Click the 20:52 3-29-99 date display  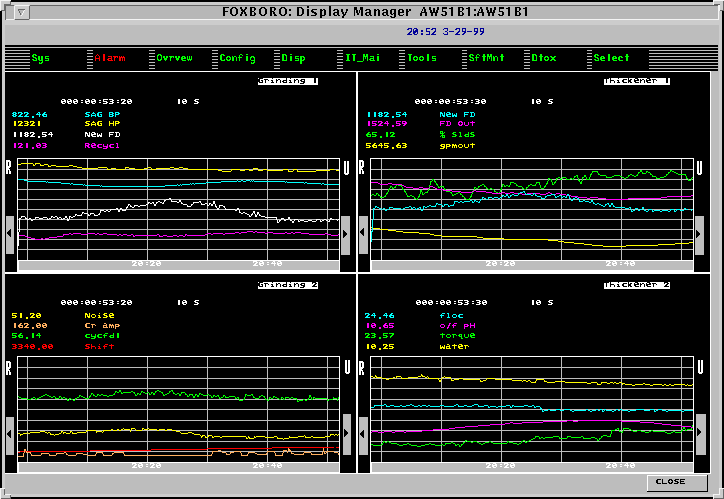pos(446,32)
